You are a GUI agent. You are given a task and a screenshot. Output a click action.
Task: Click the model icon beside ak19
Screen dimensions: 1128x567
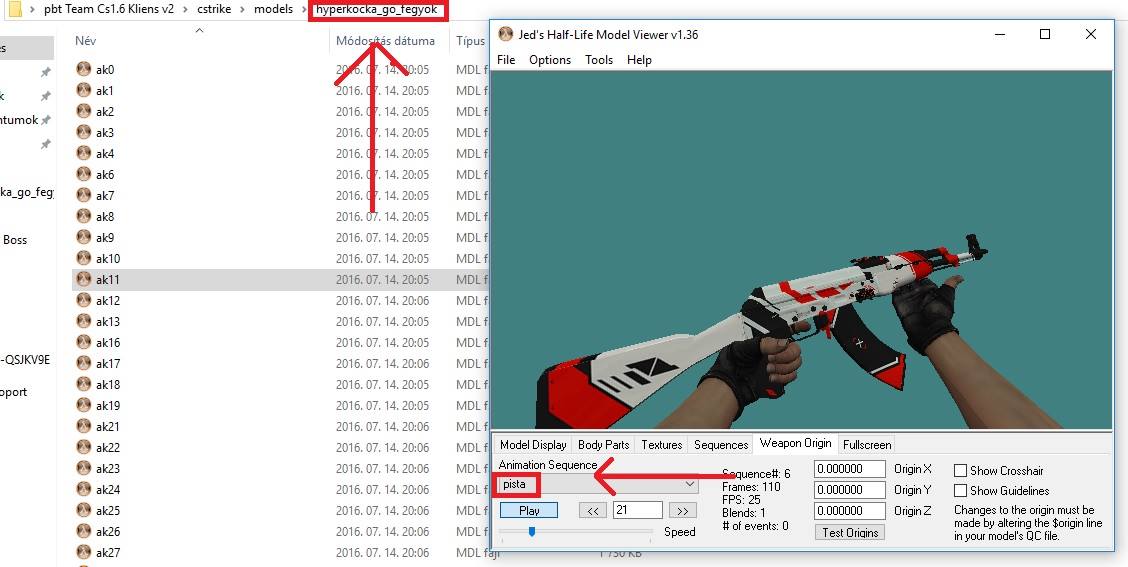[83, 405]
